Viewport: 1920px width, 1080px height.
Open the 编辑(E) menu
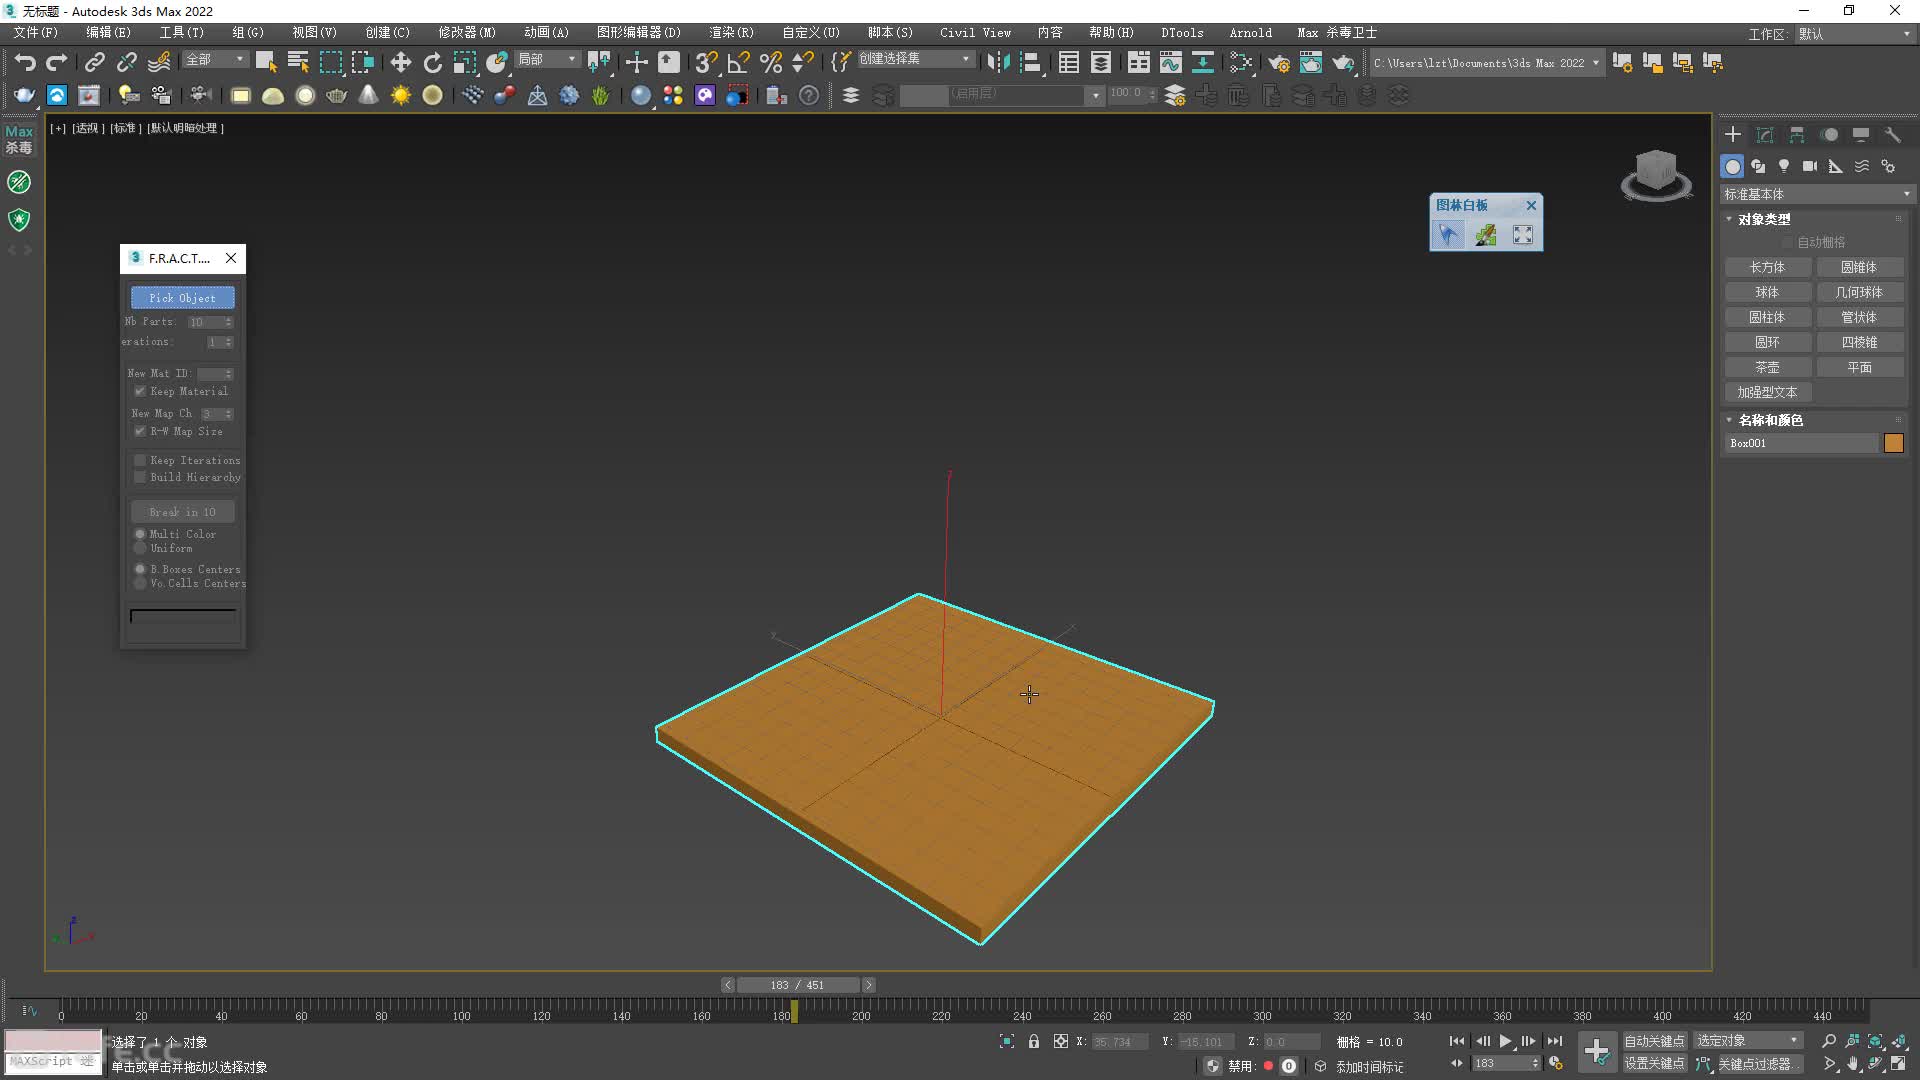[x=108, y=33]
